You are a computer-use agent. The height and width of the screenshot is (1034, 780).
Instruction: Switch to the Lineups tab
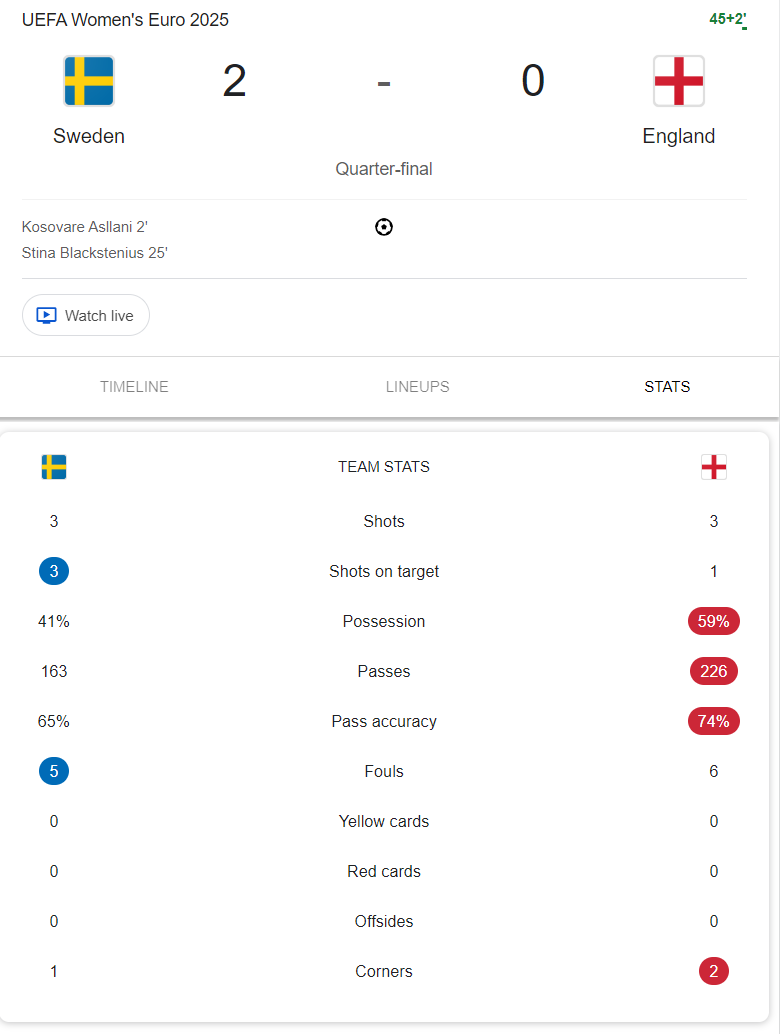417,386
